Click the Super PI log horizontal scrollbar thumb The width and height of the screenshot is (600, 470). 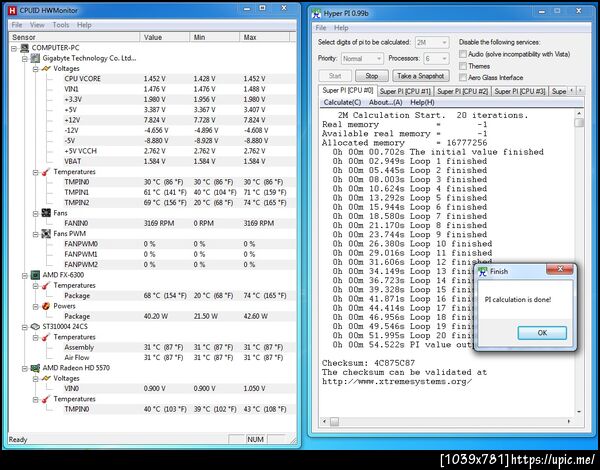click(334, 421)
